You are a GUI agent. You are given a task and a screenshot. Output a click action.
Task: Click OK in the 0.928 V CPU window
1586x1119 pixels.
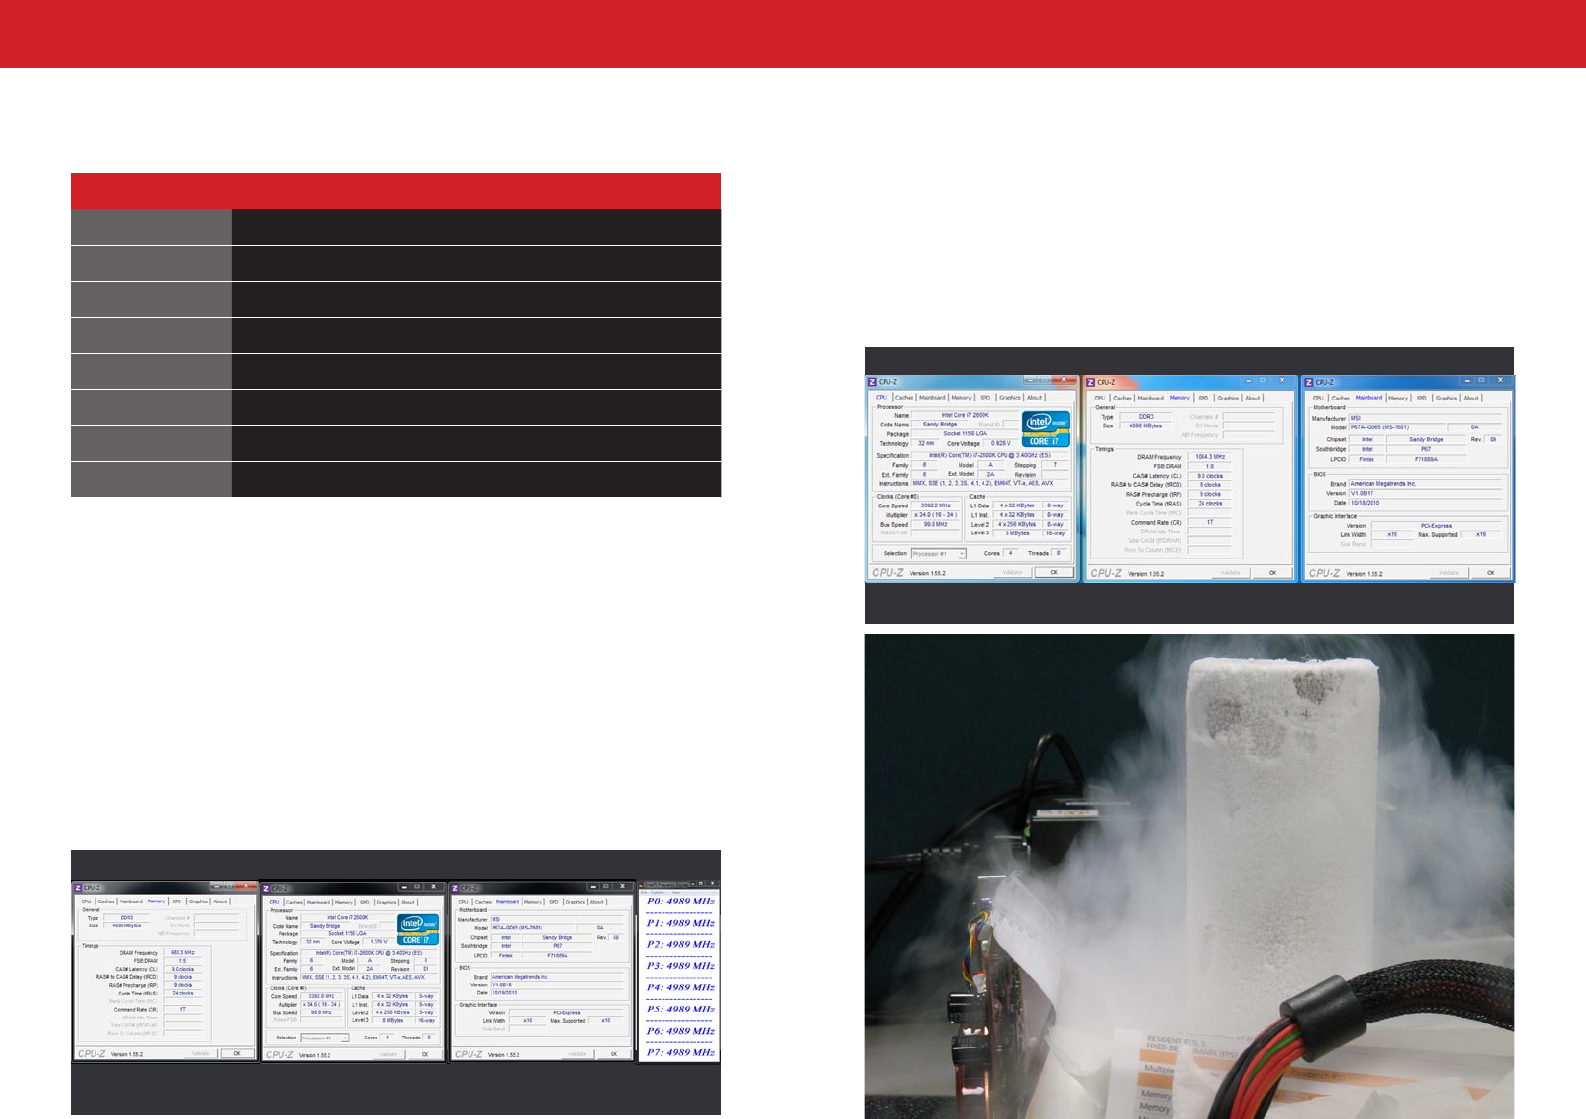pos(1053,572)
